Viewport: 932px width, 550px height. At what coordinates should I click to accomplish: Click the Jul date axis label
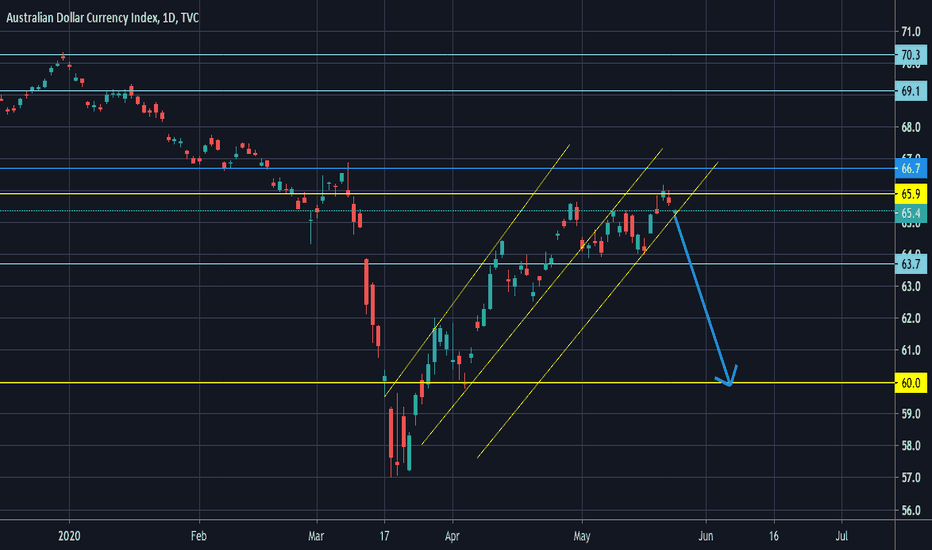(842, 536)
